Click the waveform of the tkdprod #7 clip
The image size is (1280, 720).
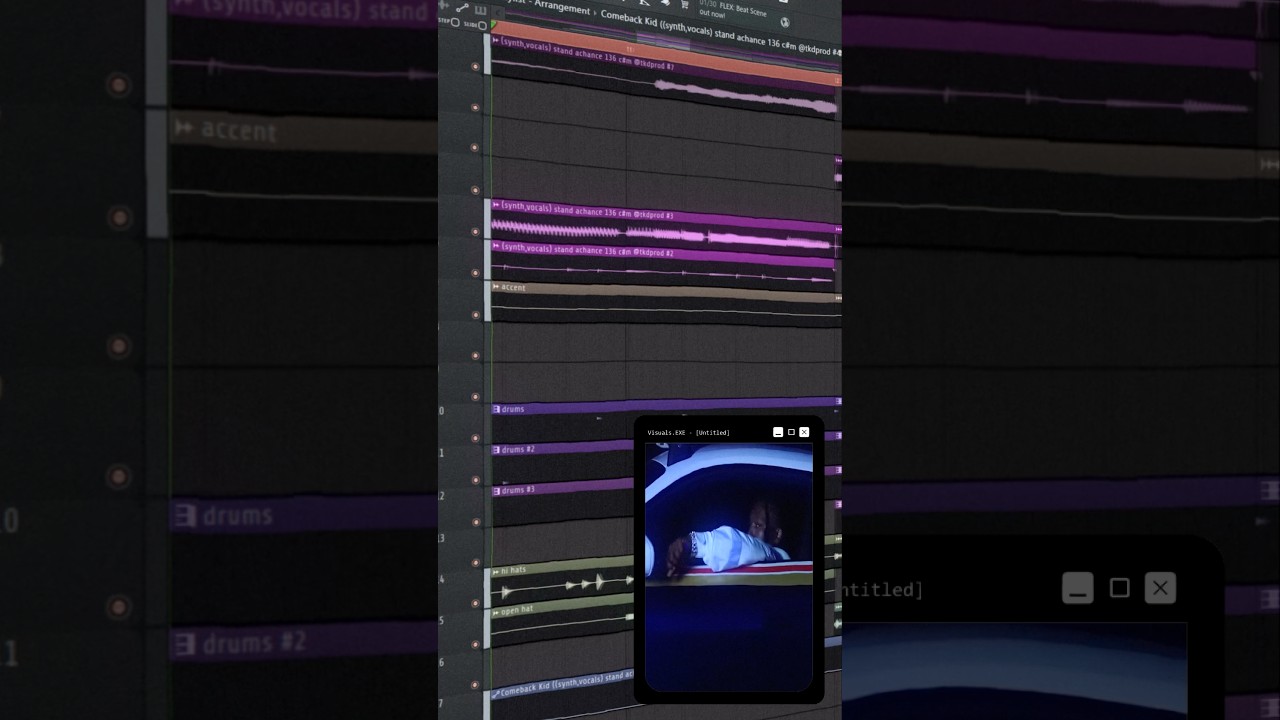[745, 96]
